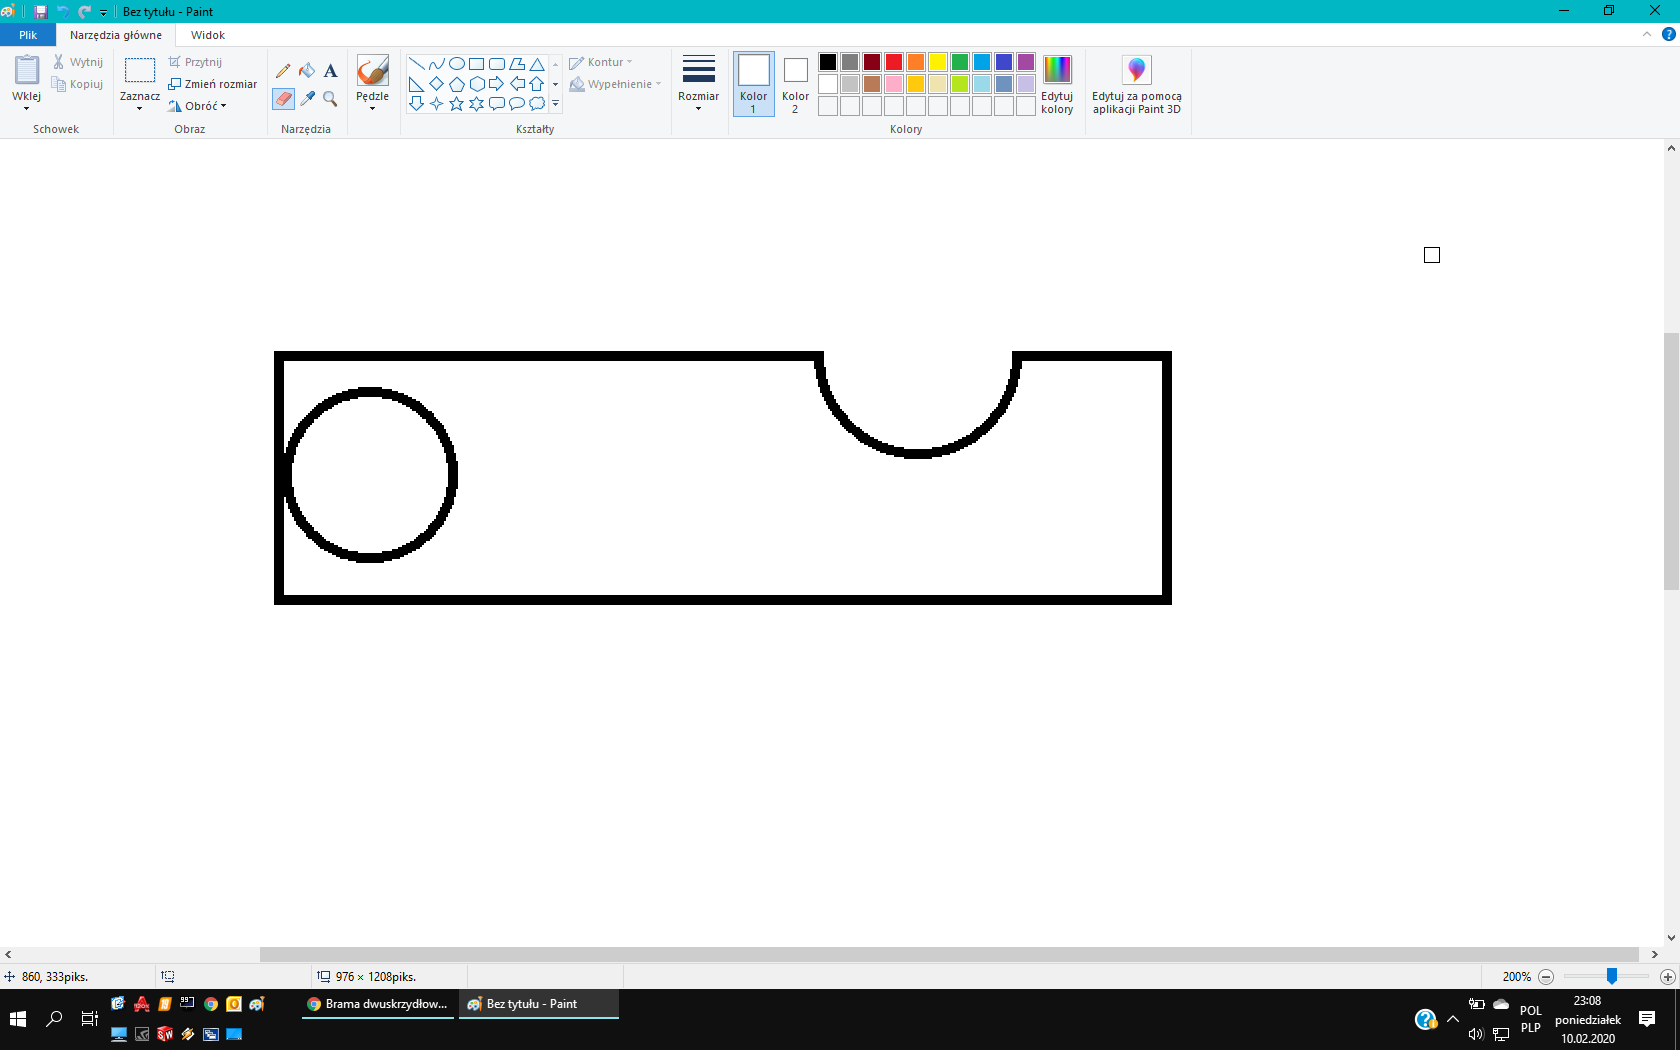
Task: Select the Fill with color bucket
Action: coord(307,71)
